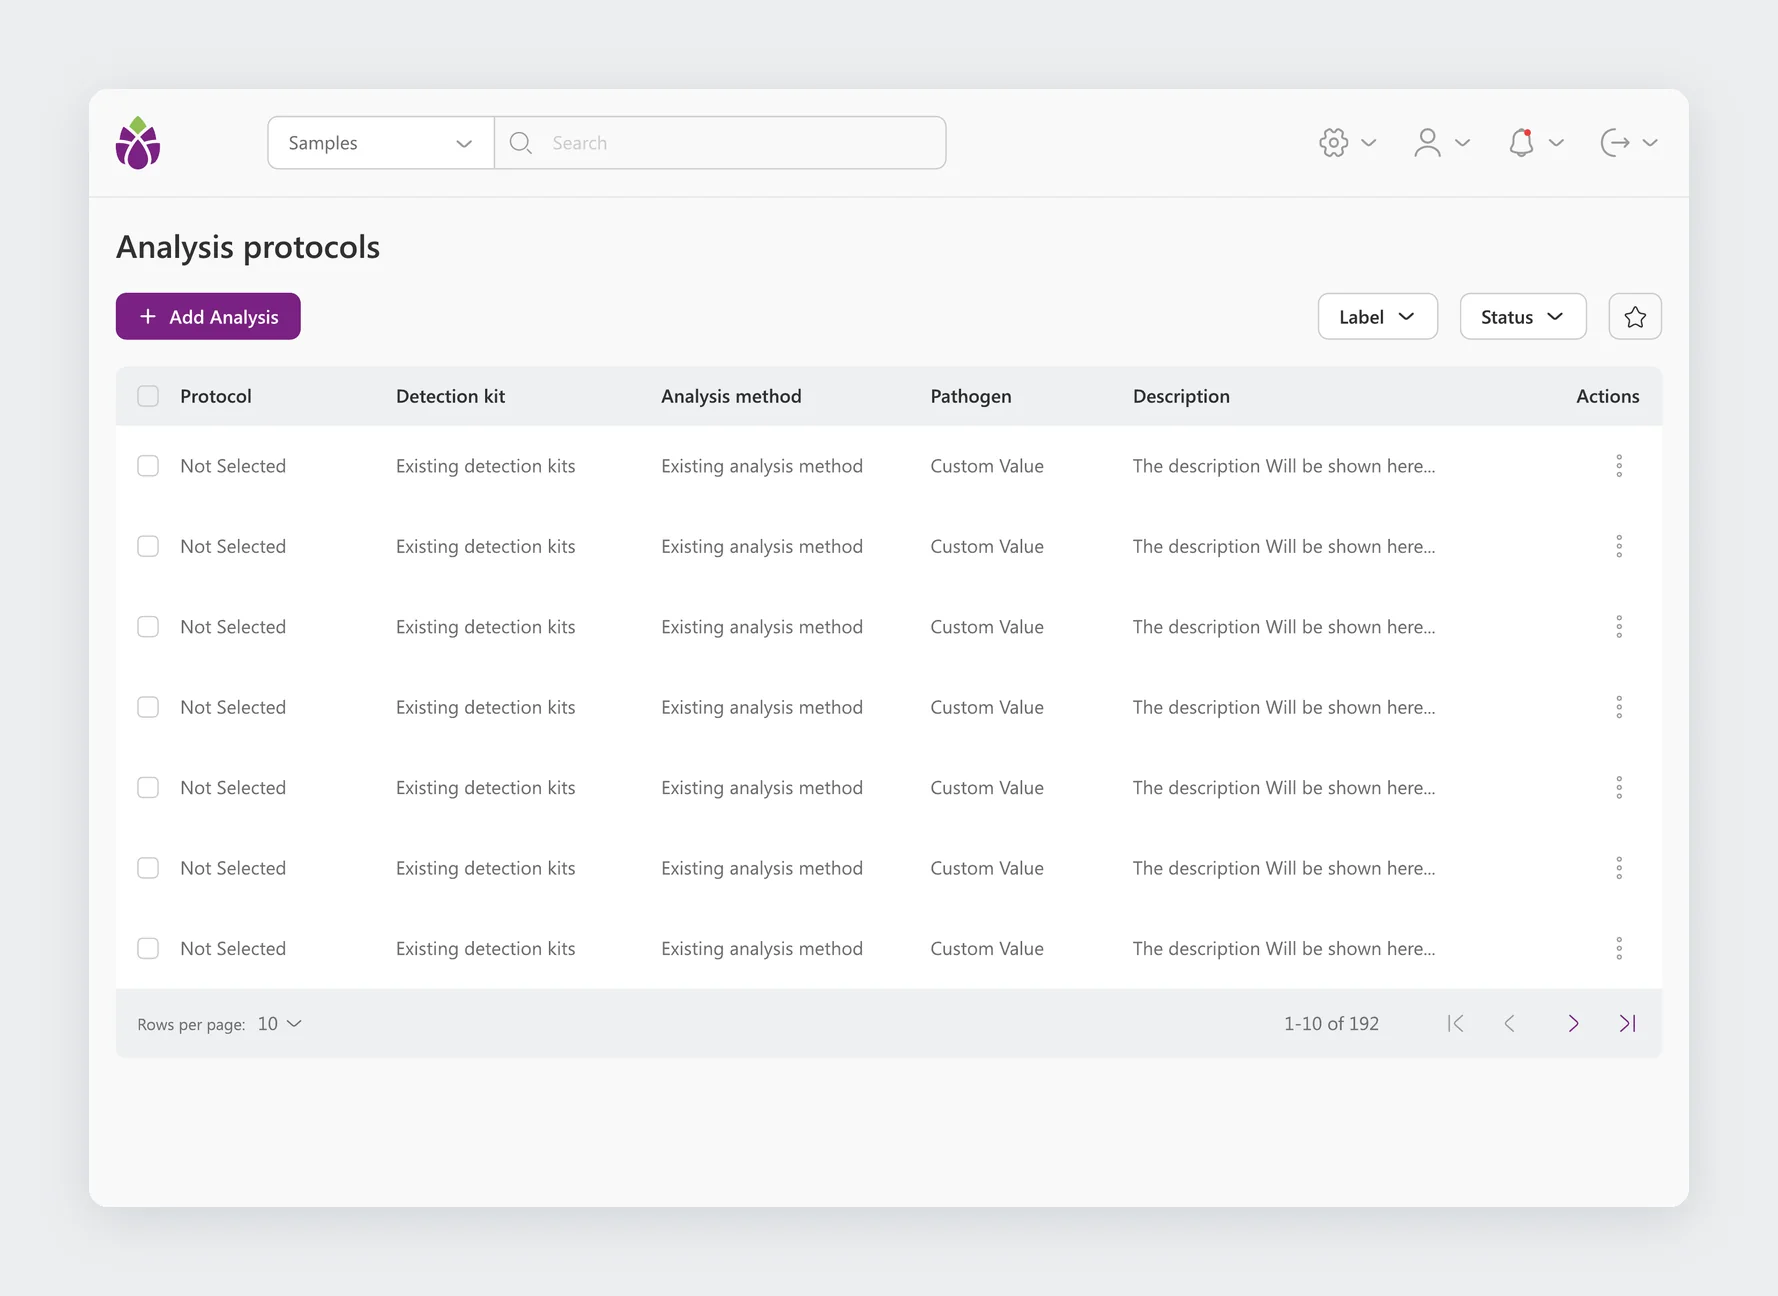Click the Add Analysis button
Viewport: 1778px width, 1296px height.
208,317
